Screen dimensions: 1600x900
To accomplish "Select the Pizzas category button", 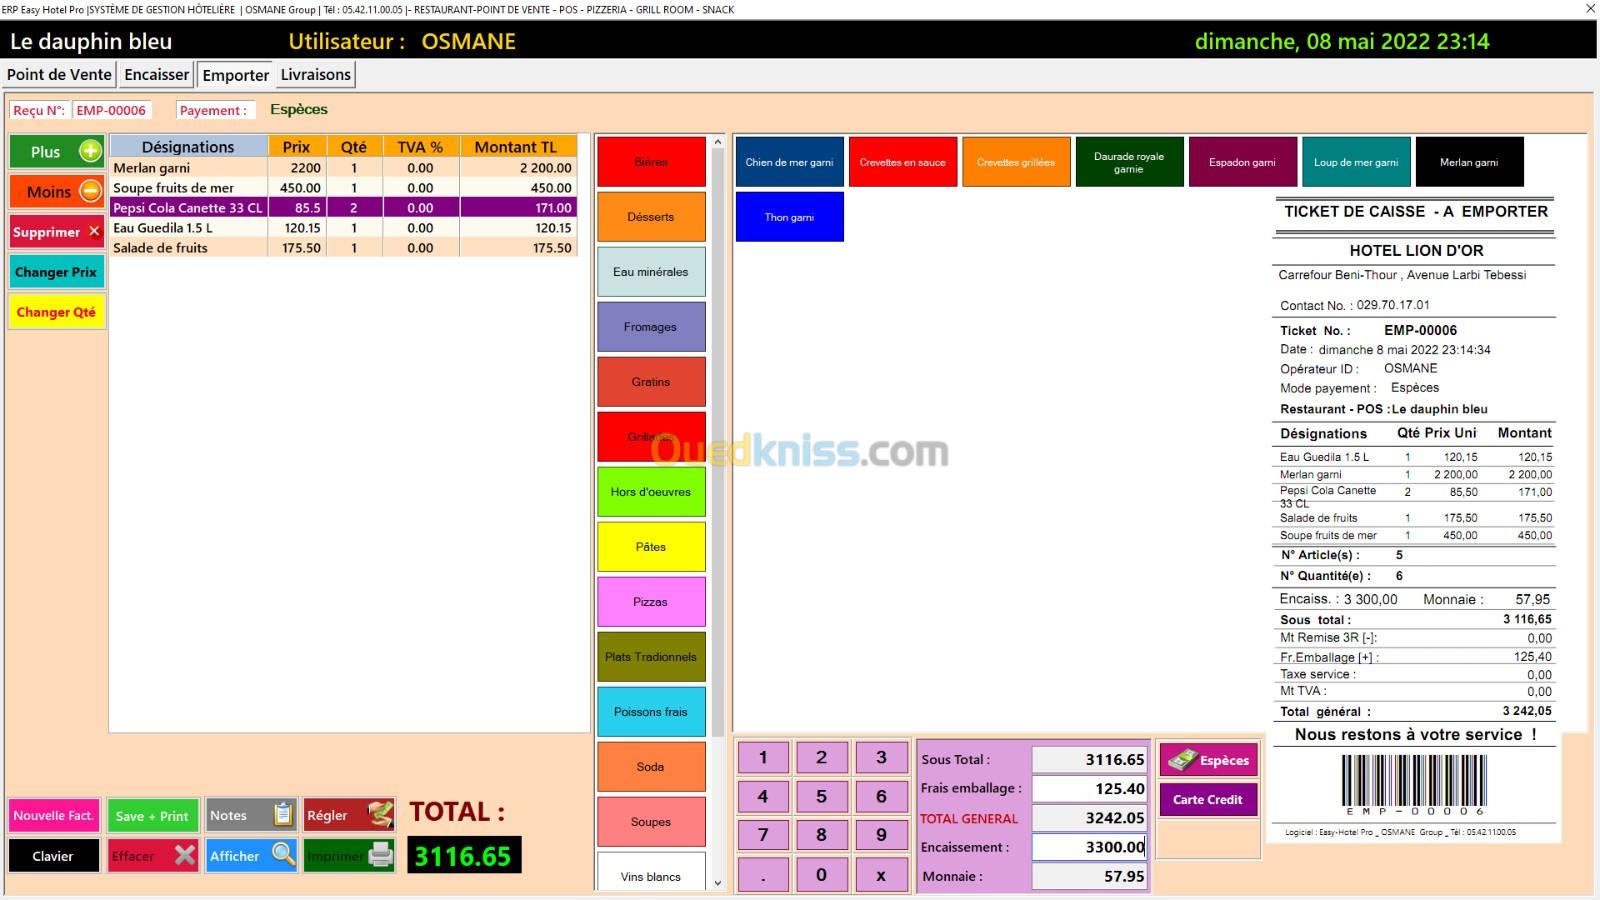I will pos(651,602).
